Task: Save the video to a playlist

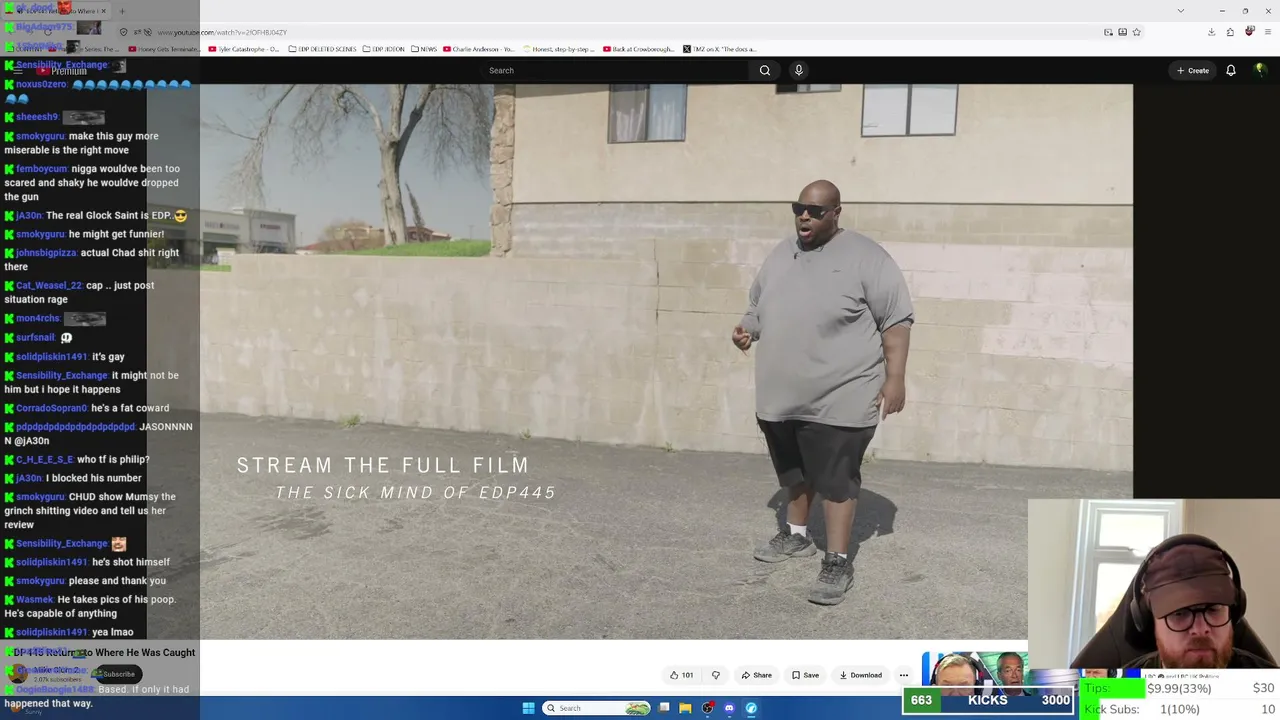Action: [x=805, y=675]
